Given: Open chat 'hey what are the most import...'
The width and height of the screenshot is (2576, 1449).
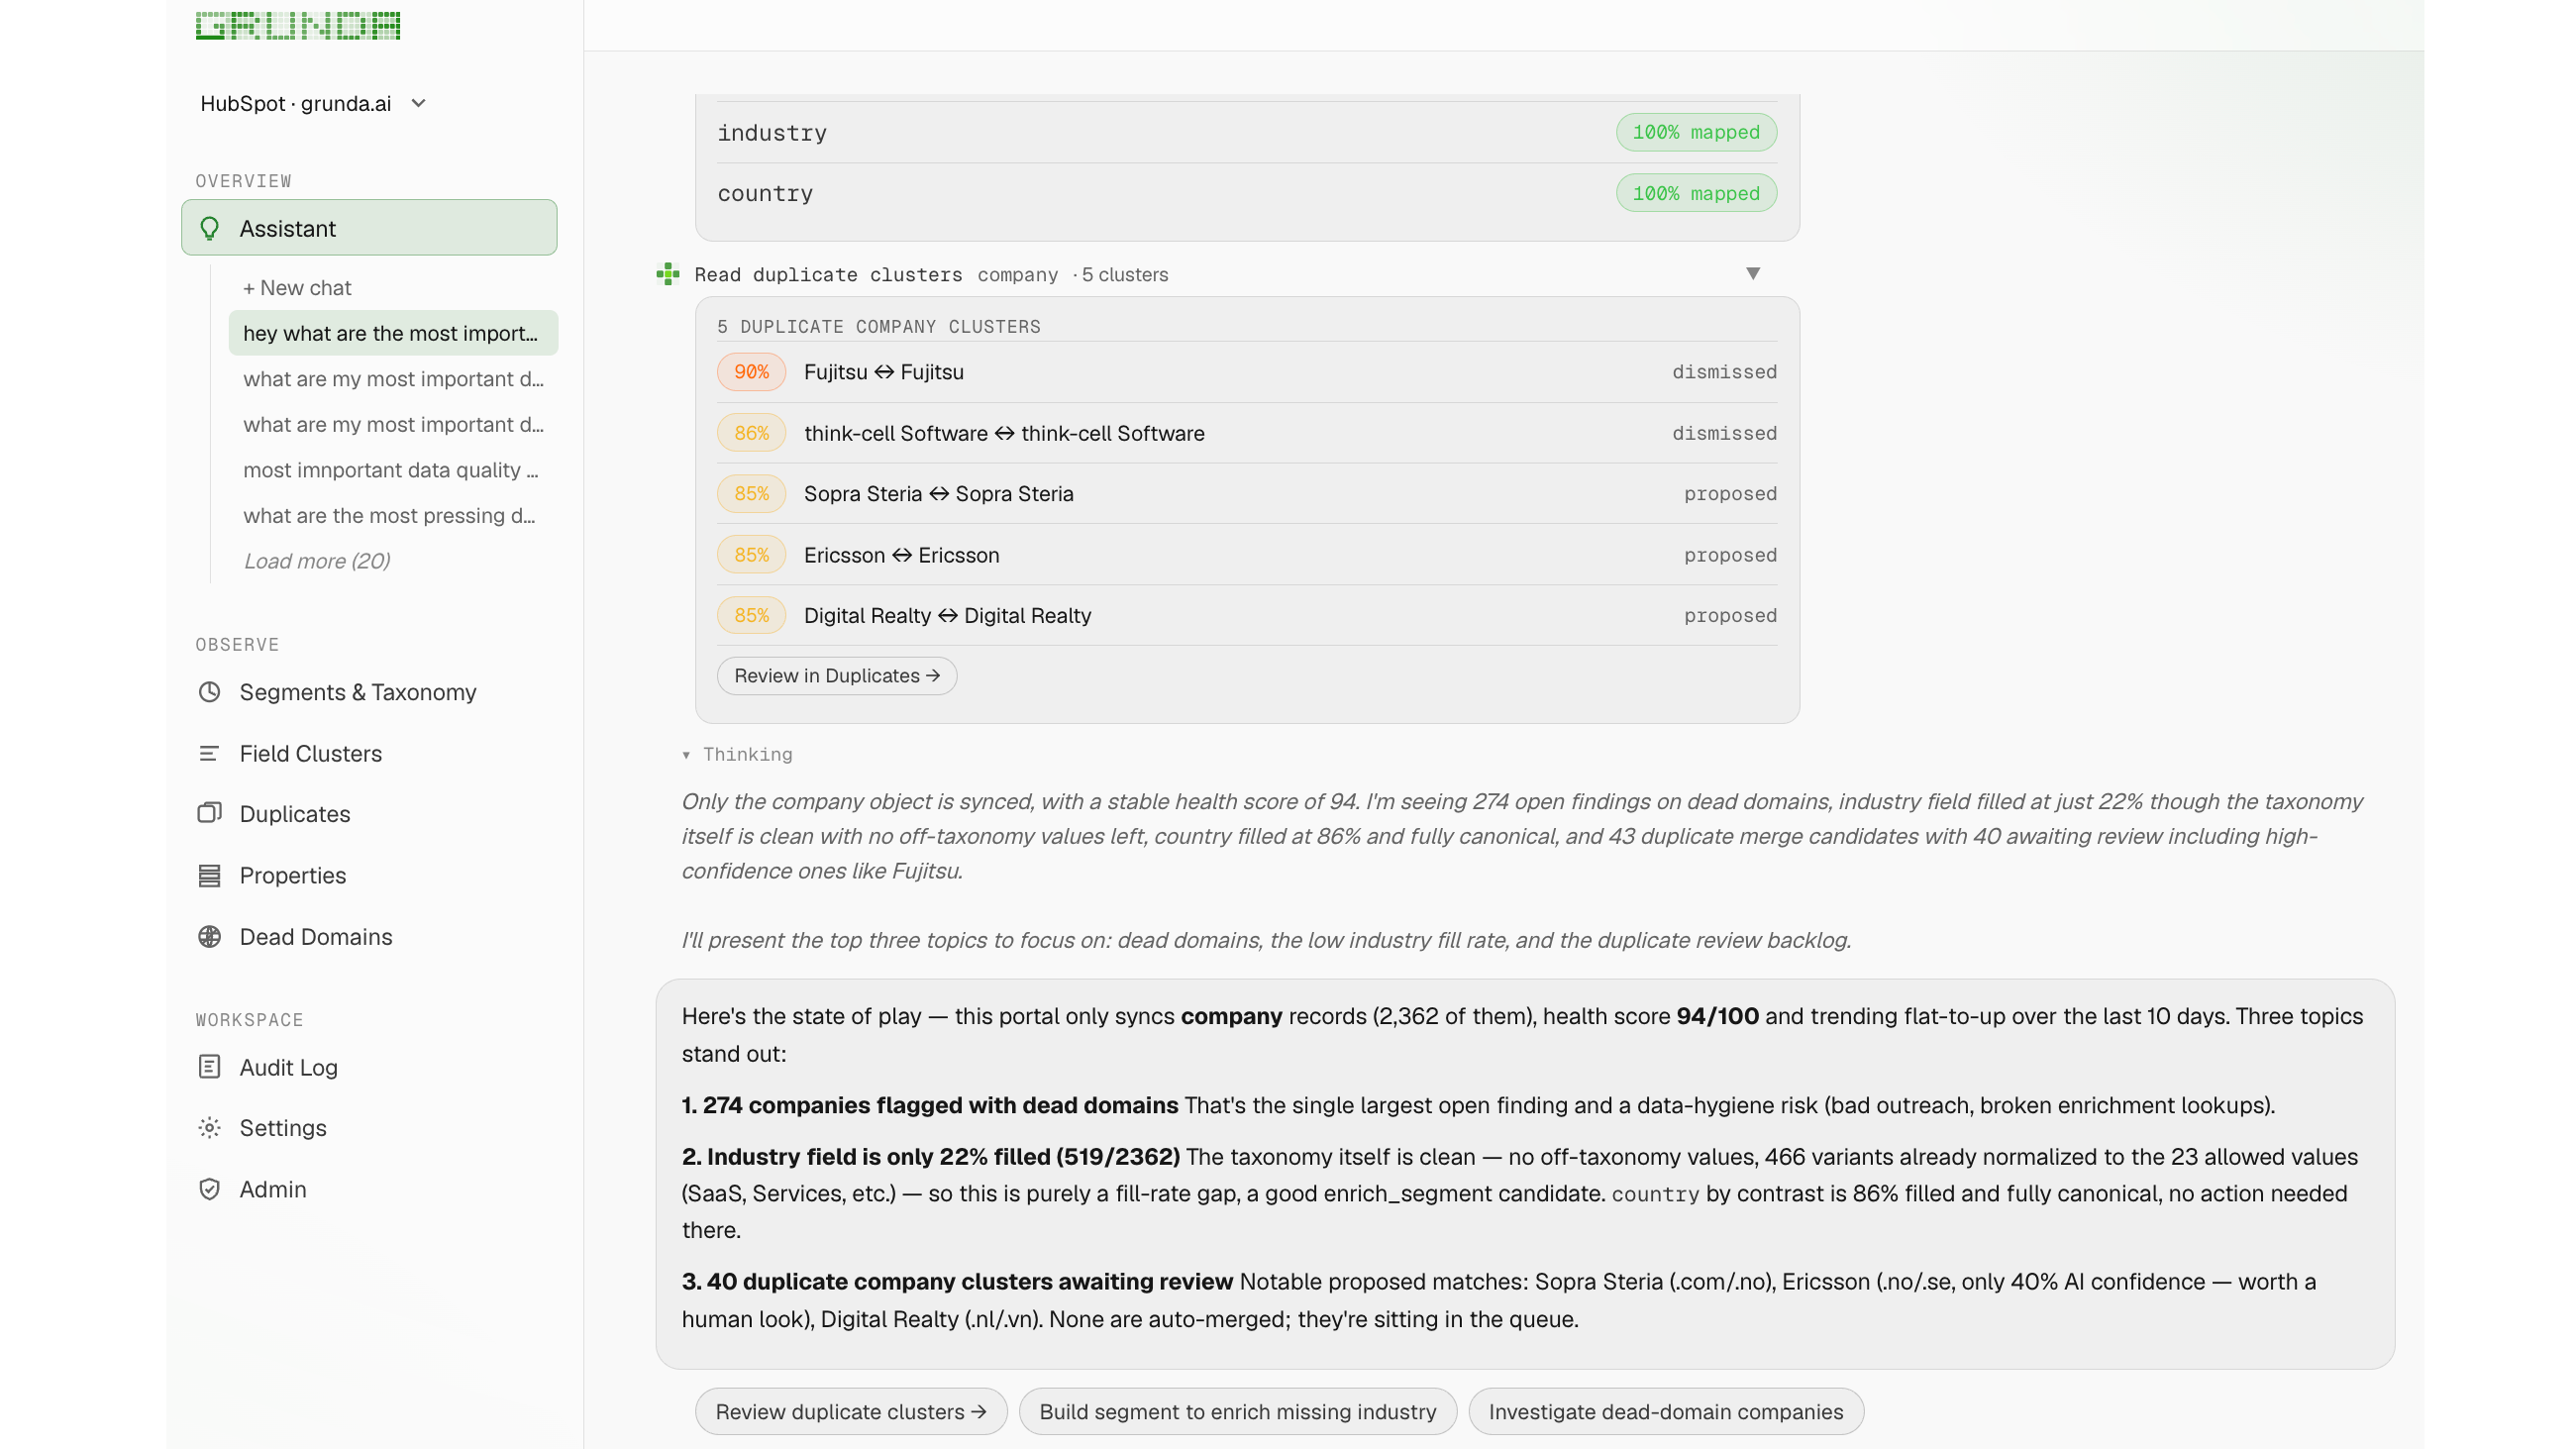Looking at the screenshot, I should 393,333.
